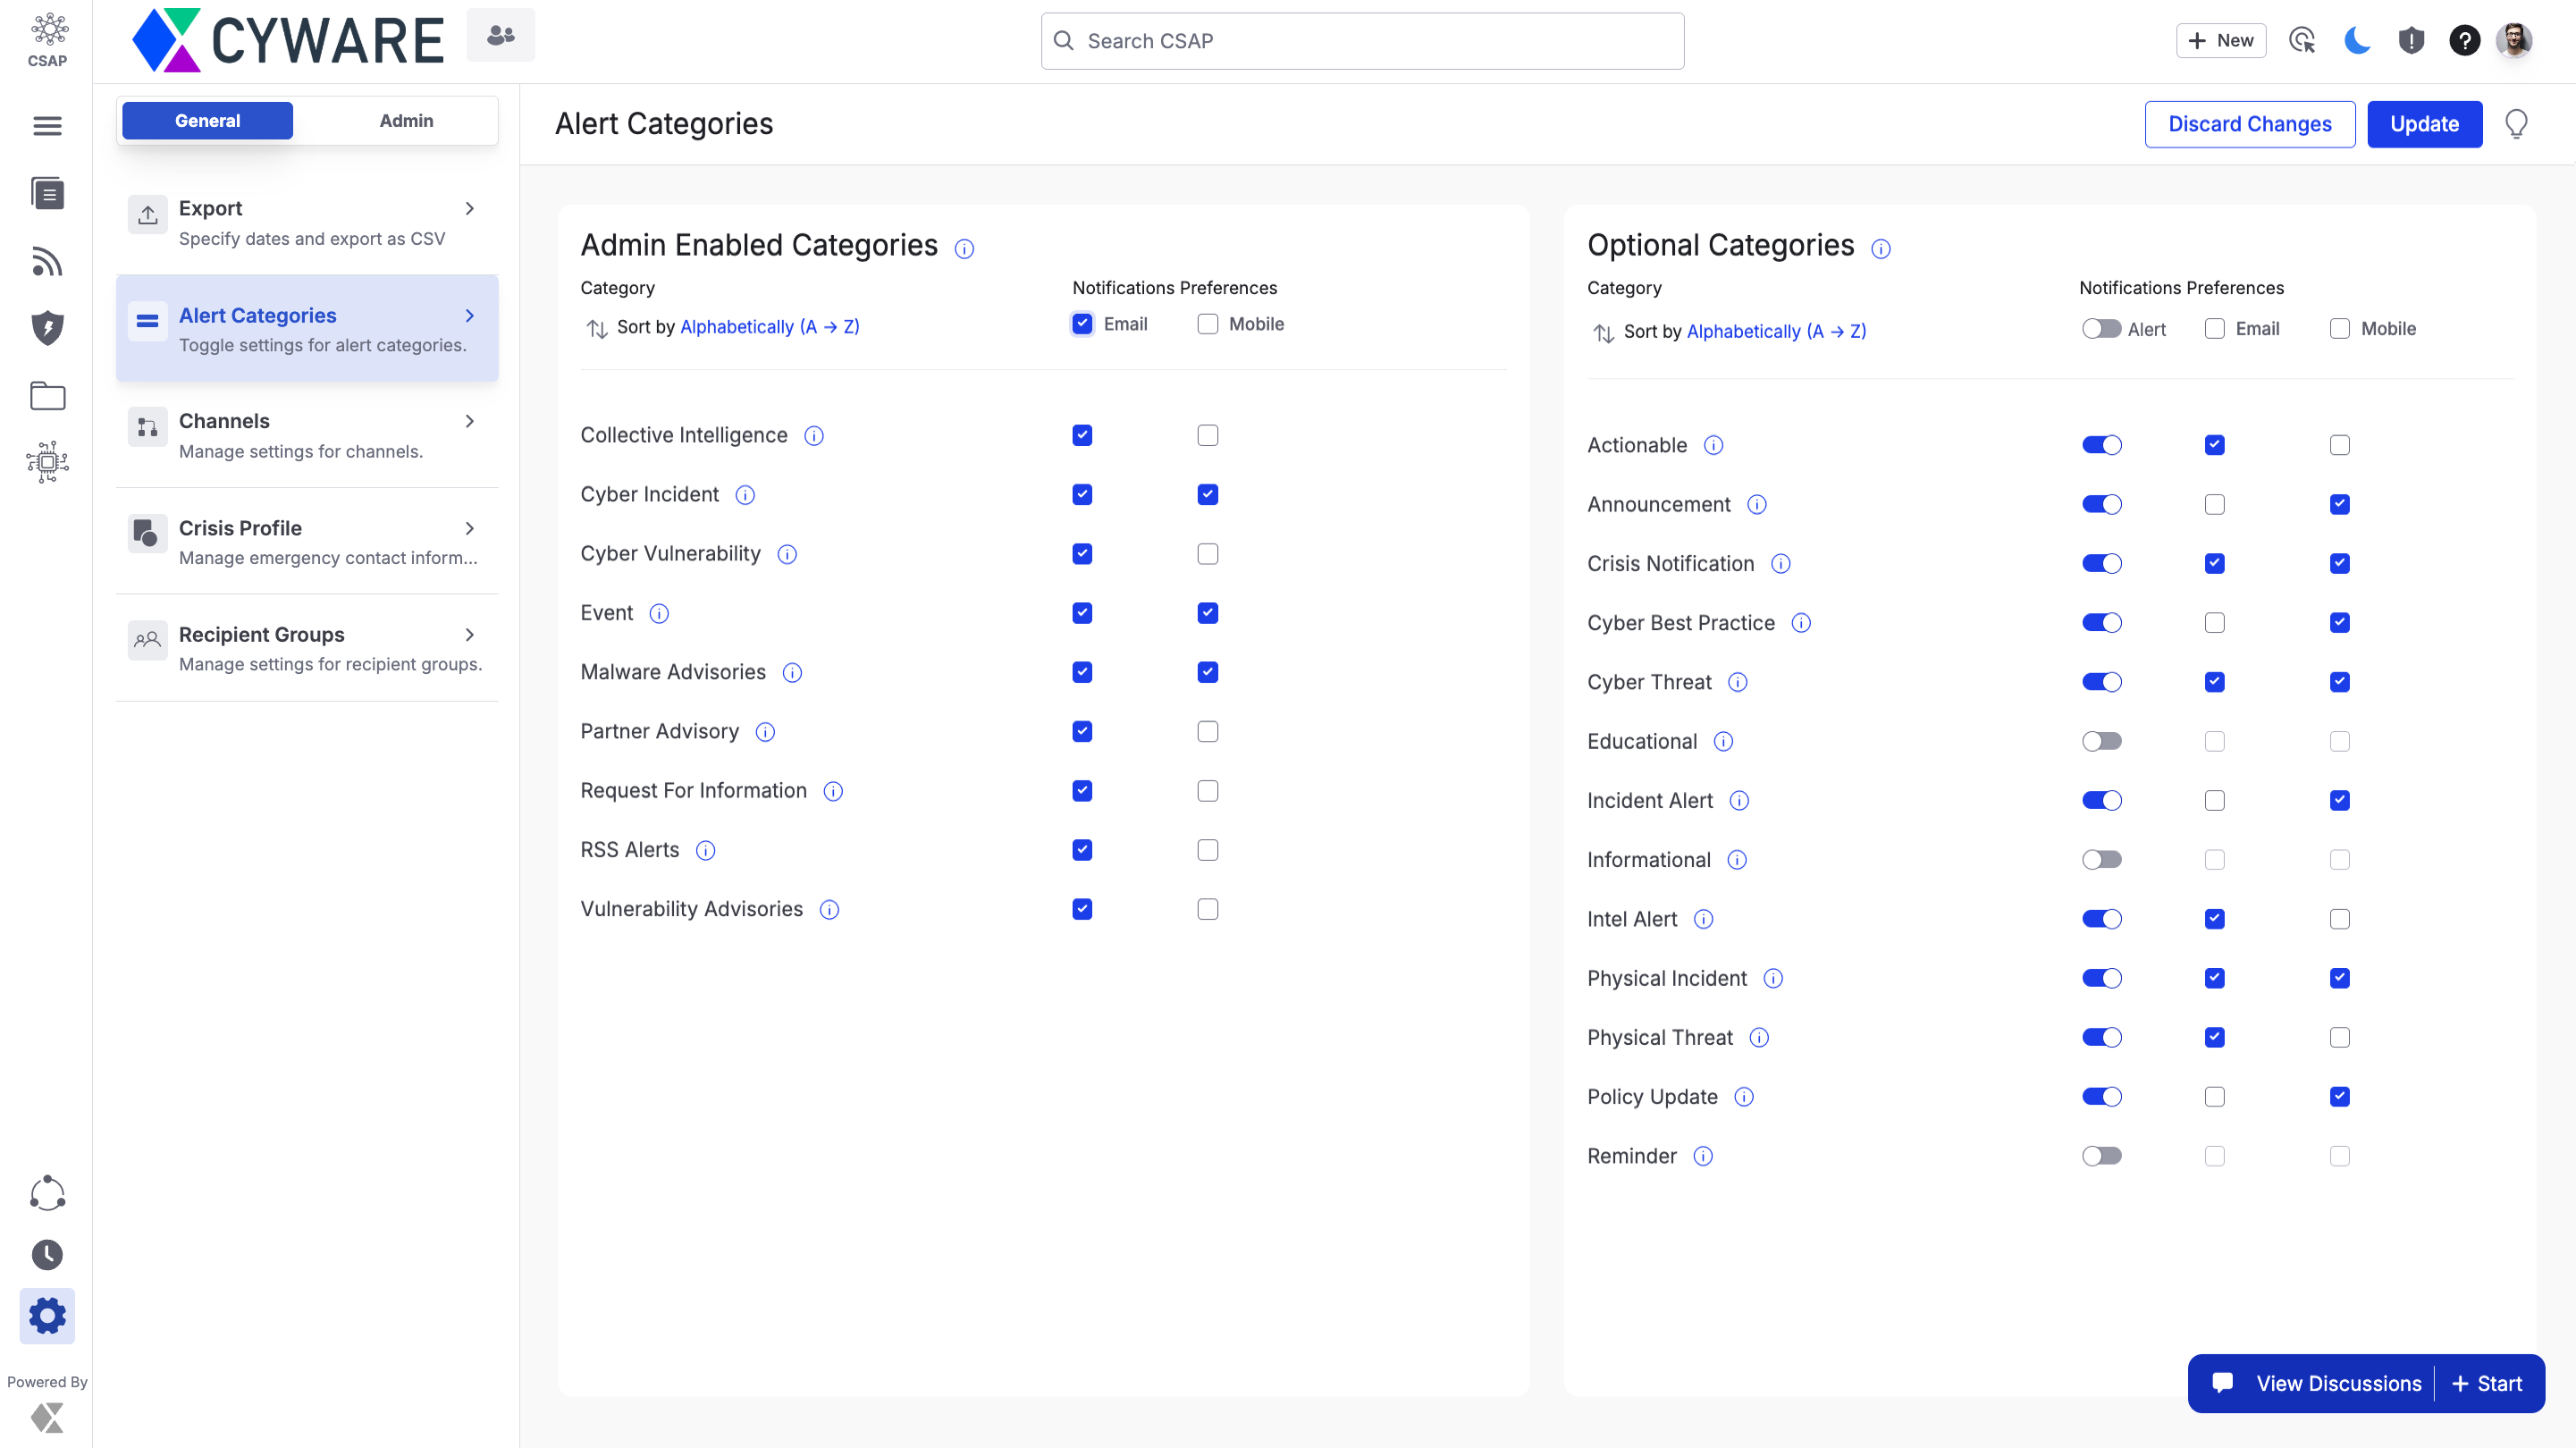Uncheck Email for Actionable category
The image size is (2576, 1448).
[x=2214, y=445]
